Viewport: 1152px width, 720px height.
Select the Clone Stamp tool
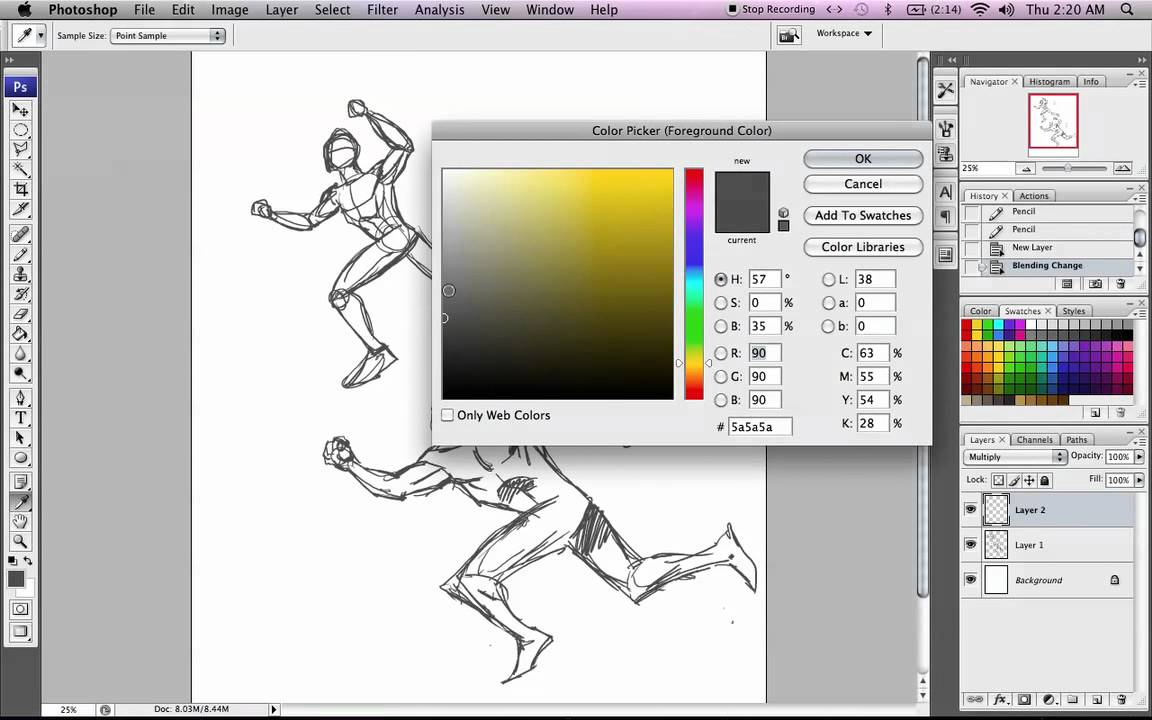coord(21,274)
